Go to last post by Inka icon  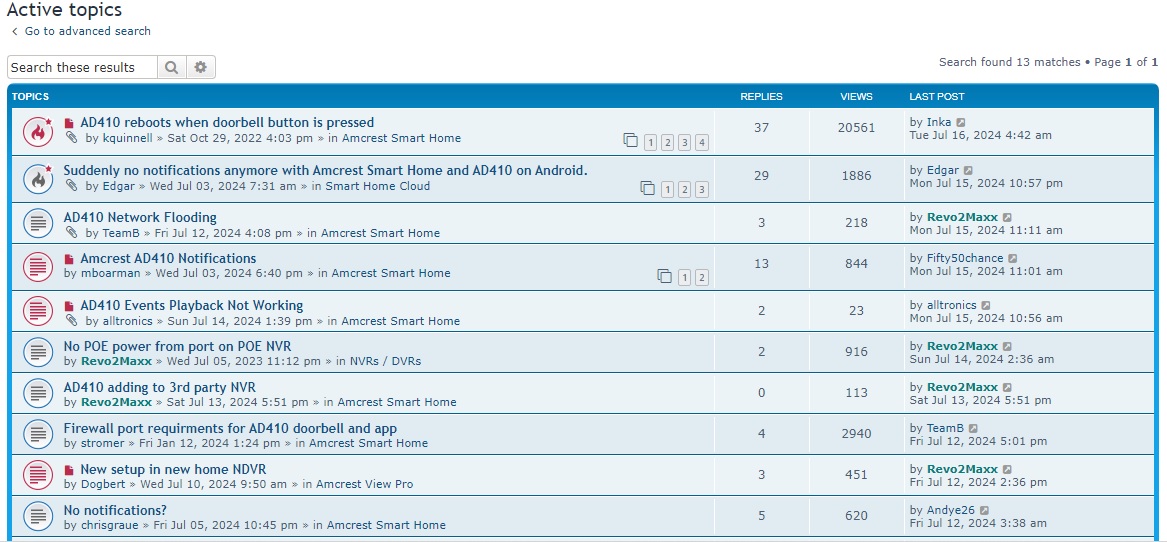point(961,122)
